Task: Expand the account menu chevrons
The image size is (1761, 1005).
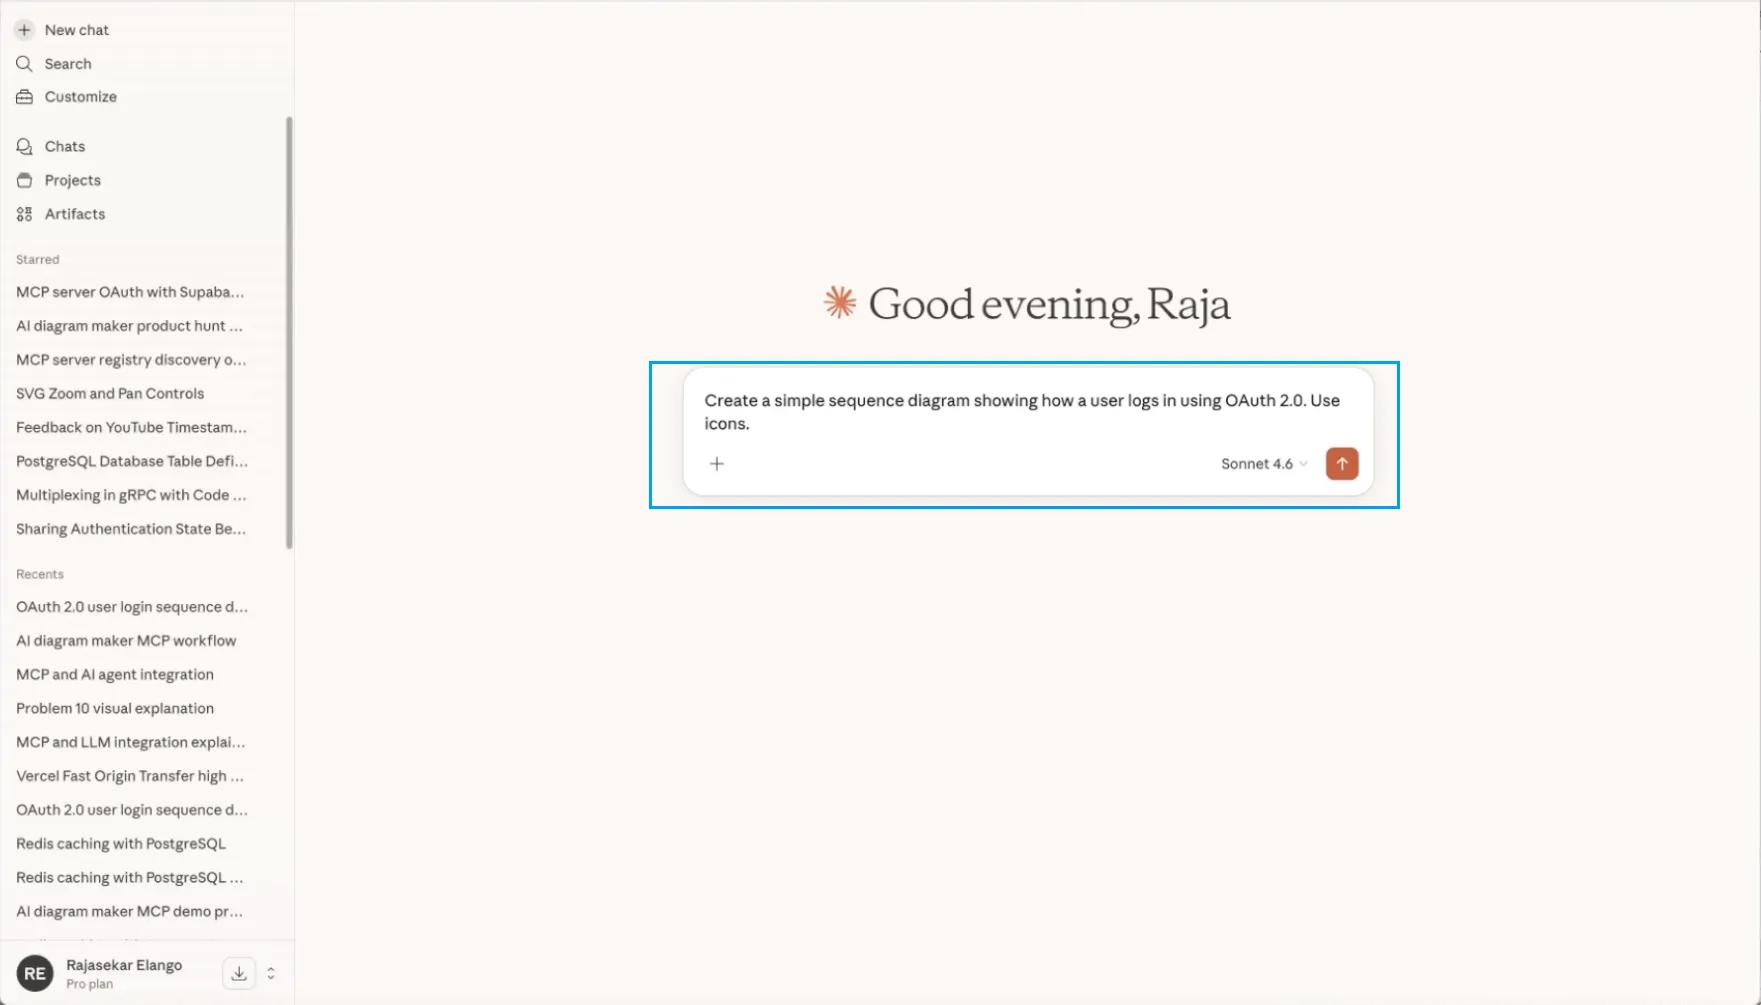Action: (271, 973)
